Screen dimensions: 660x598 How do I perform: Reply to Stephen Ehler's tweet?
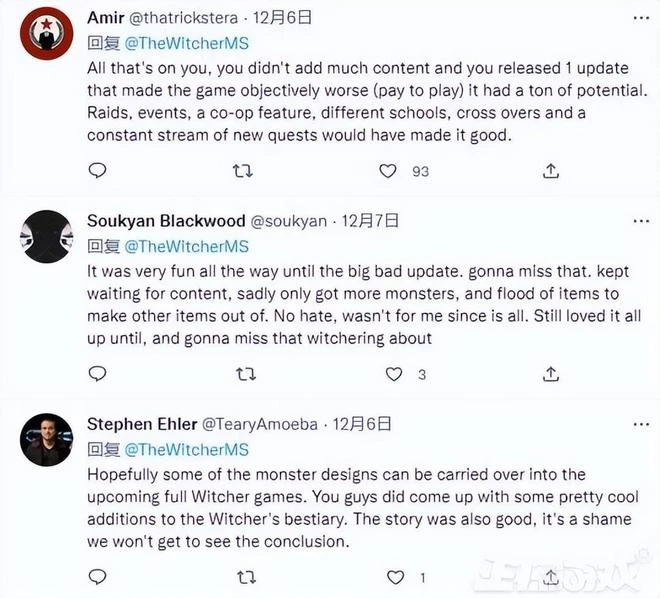pos(97,577)
